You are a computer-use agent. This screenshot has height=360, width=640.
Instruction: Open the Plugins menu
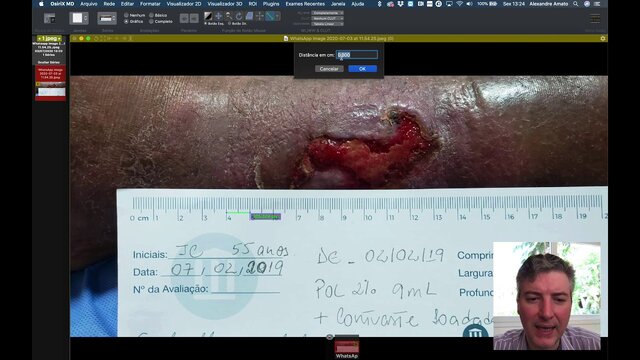point(271,4)
